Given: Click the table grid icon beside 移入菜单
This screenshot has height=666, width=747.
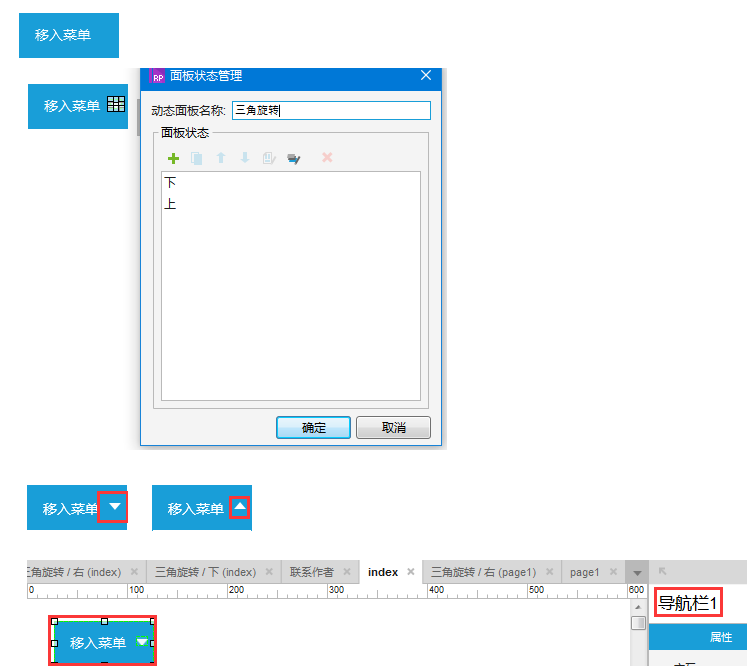Looking at the screenshot, I should point(116,104).
